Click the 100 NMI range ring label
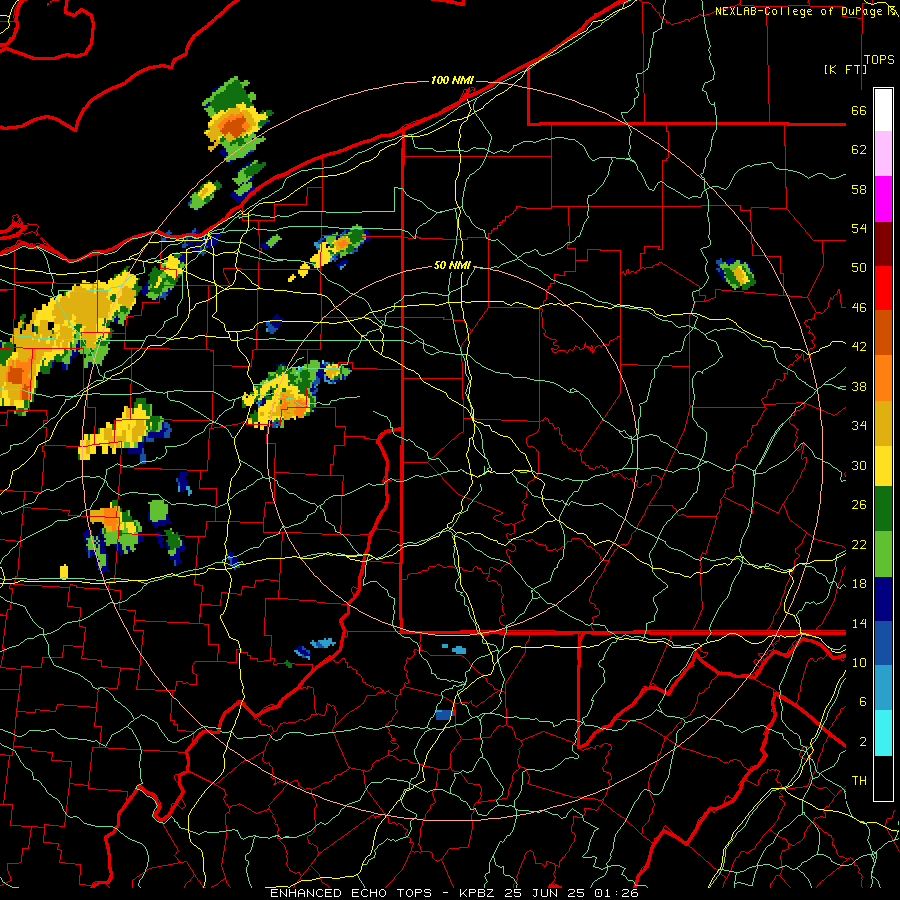This screenshot has height=900, width=900. coord(452,80)
